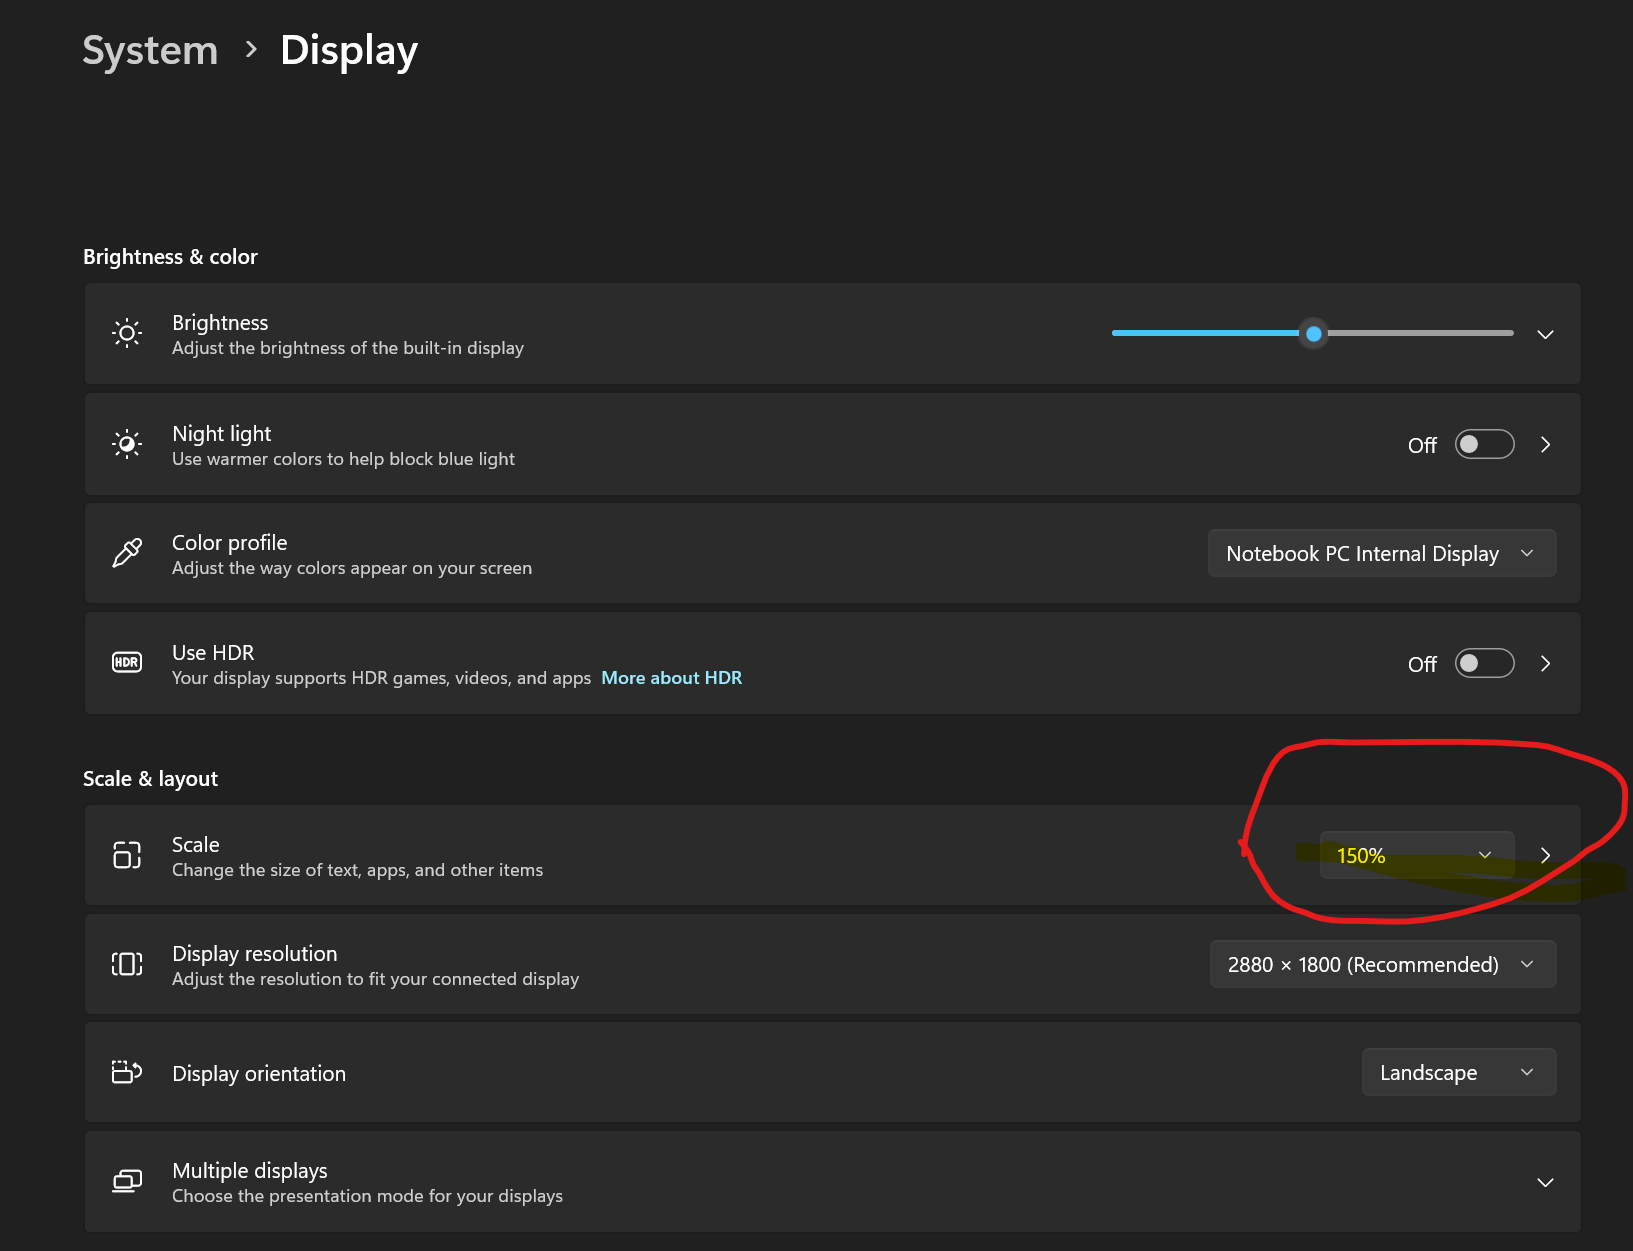1633x1251 pixels.
Task: Open Night light settings arrow
Action: (x=1545, y=444)
